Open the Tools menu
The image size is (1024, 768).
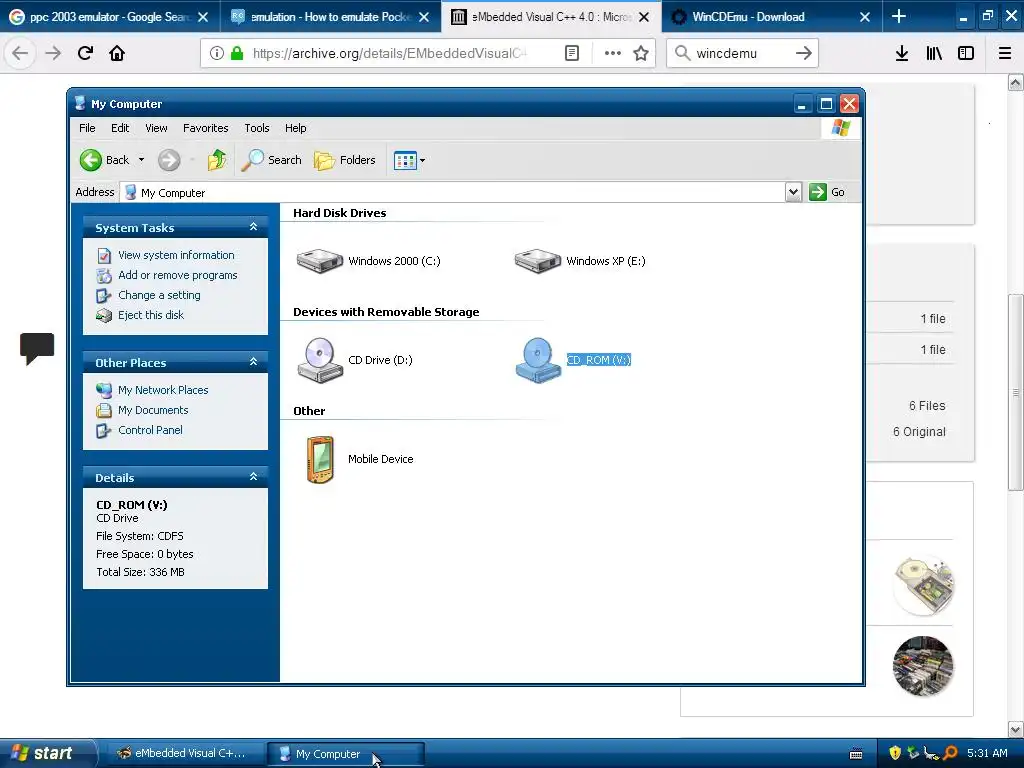pos(257,128)
